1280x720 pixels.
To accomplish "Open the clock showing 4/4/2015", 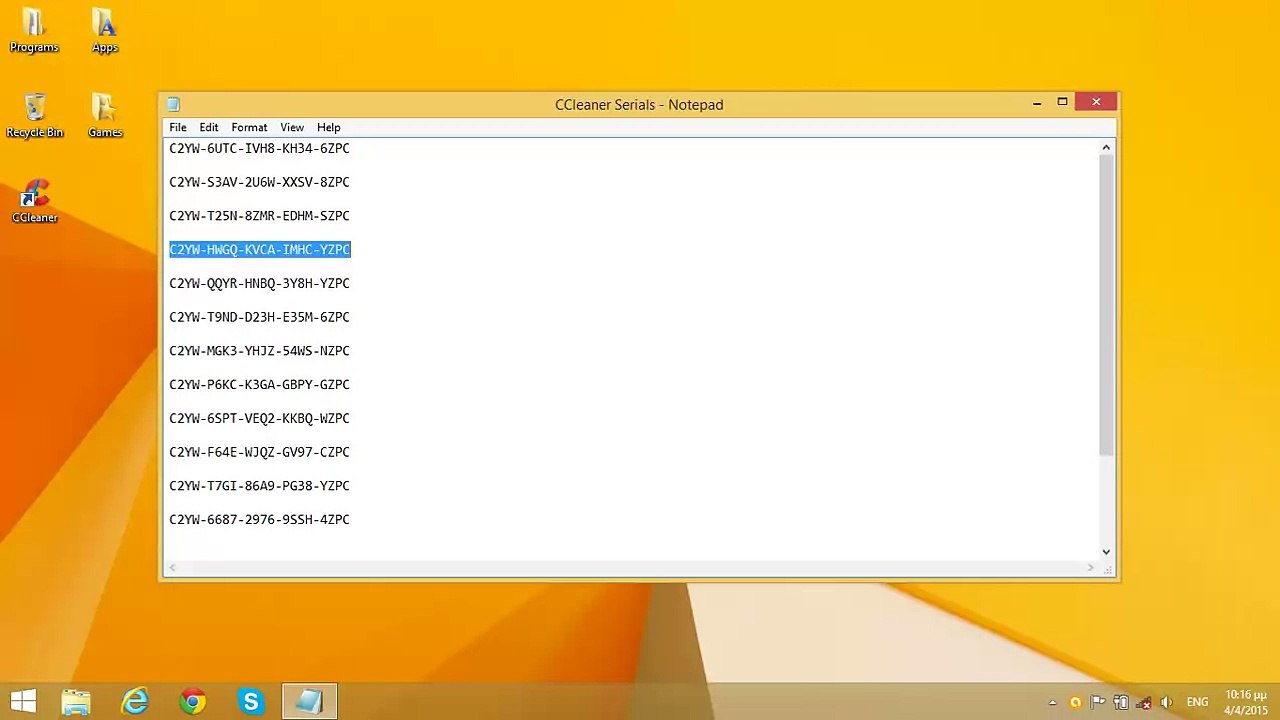I will point(1246,702).
